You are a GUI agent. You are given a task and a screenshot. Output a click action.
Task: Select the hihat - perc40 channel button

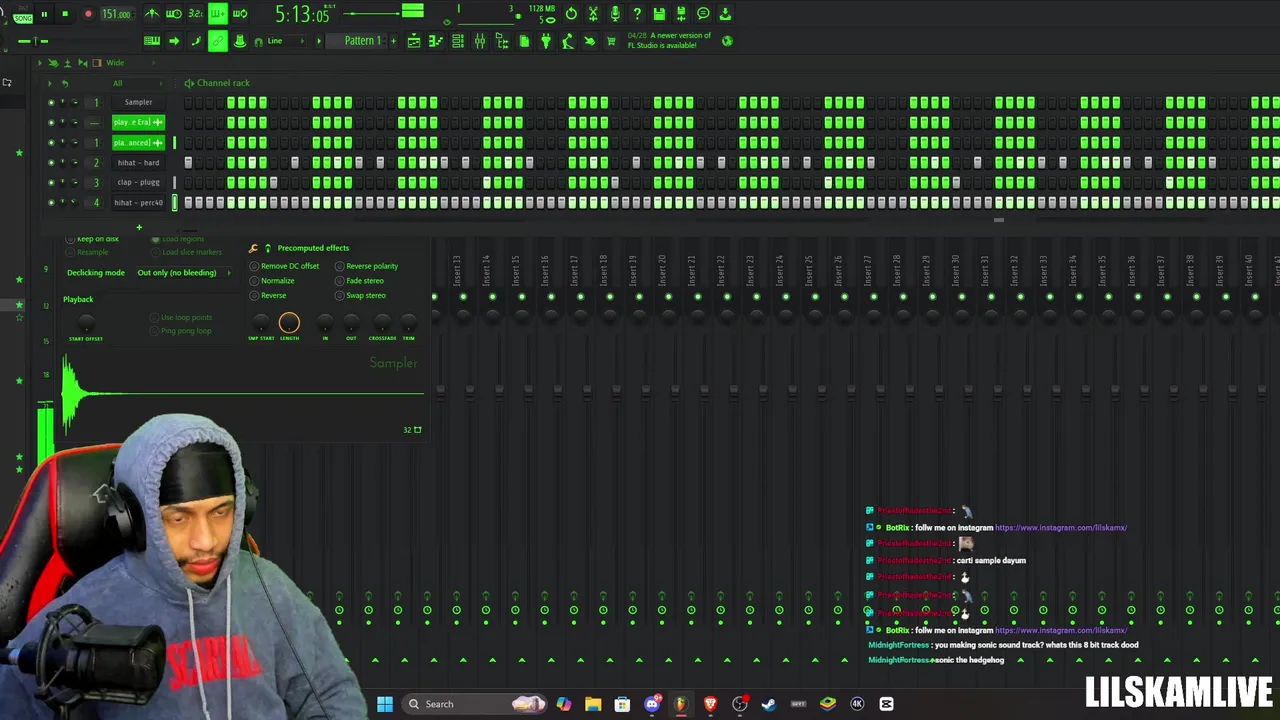click(138, 202)
